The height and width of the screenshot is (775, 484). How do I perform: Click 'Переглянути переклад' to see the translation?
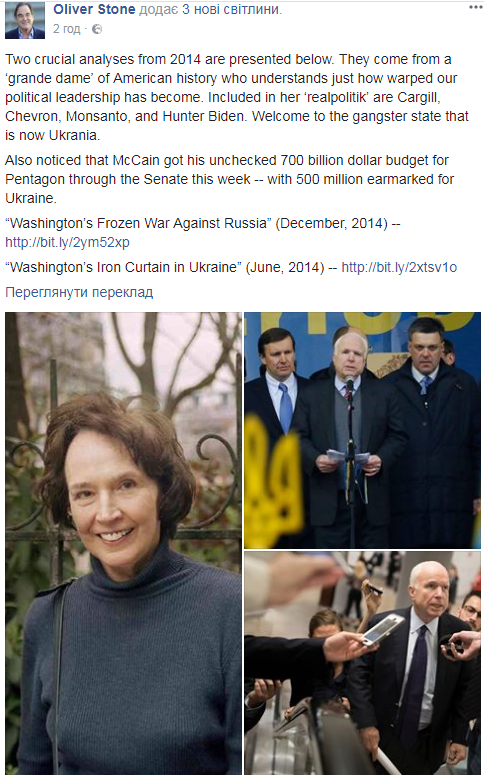click(79, 292)
